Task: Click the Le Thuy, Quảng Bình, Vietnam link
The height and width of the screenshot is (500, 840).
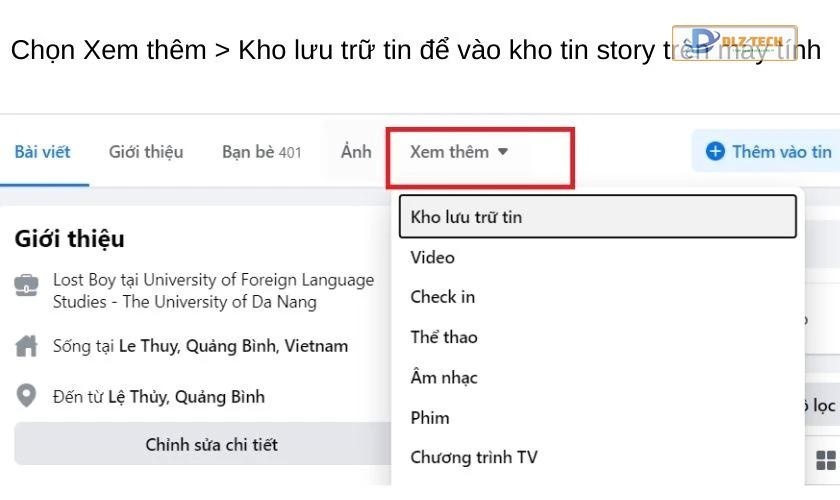Action: pos(233,347)
